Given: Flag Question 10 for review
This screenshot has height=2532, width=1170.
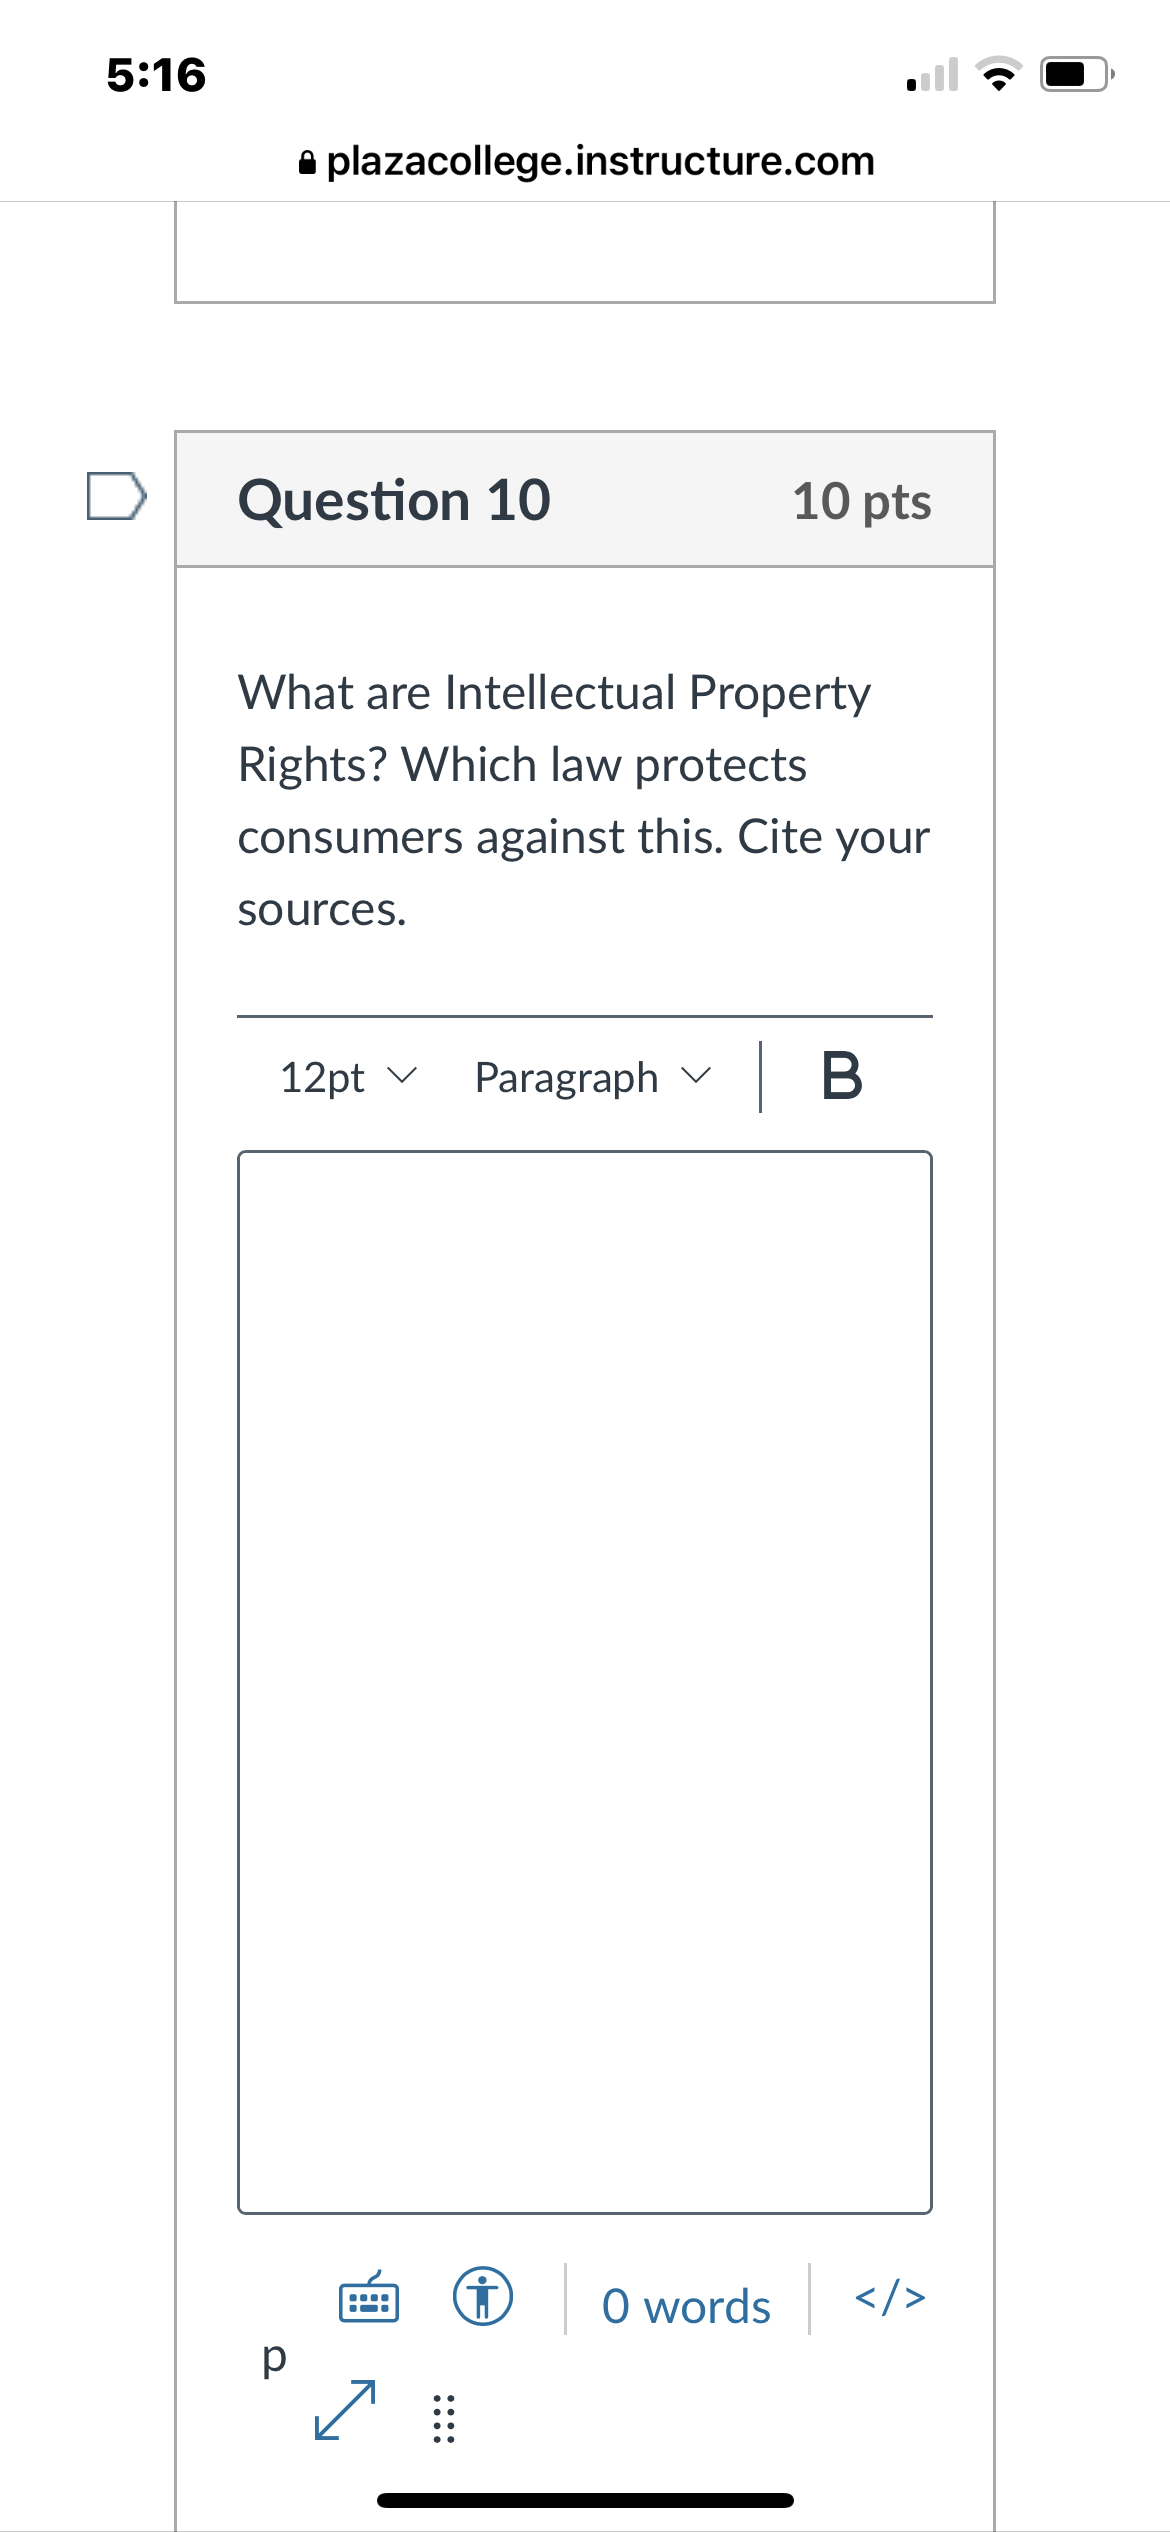Looking at the screenshot, I should click(116, 496).
